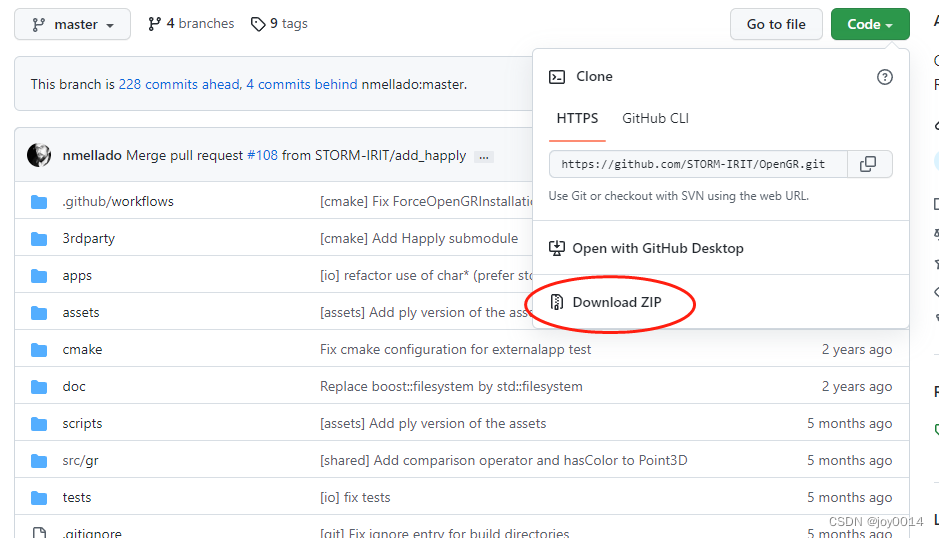Image resolution: width=939 pixels, height=538 pixels.
Task: Click '5 months ago' in tests row
Action: tap(850, 497)
